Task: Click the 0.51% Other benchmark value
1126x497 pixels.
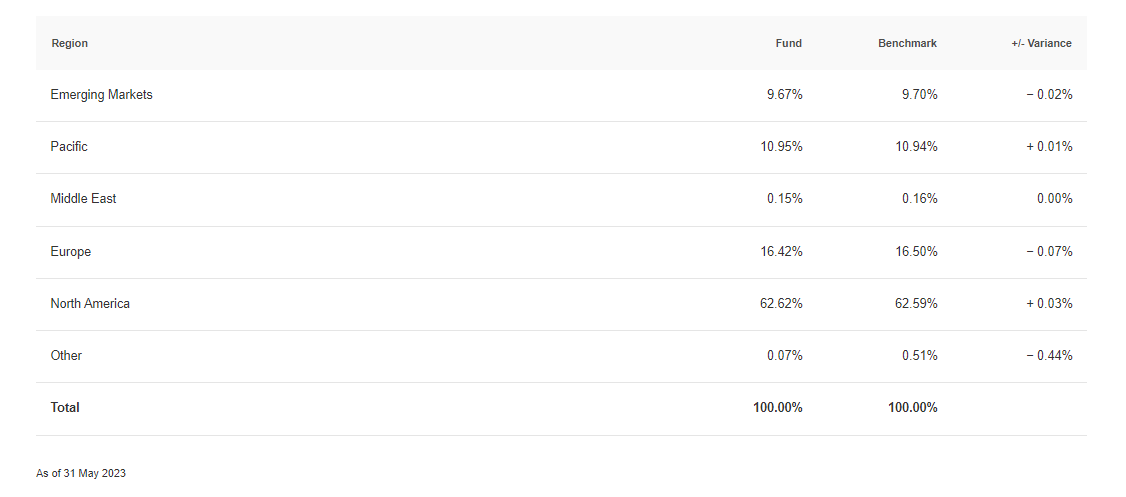Action: (920, 356)
